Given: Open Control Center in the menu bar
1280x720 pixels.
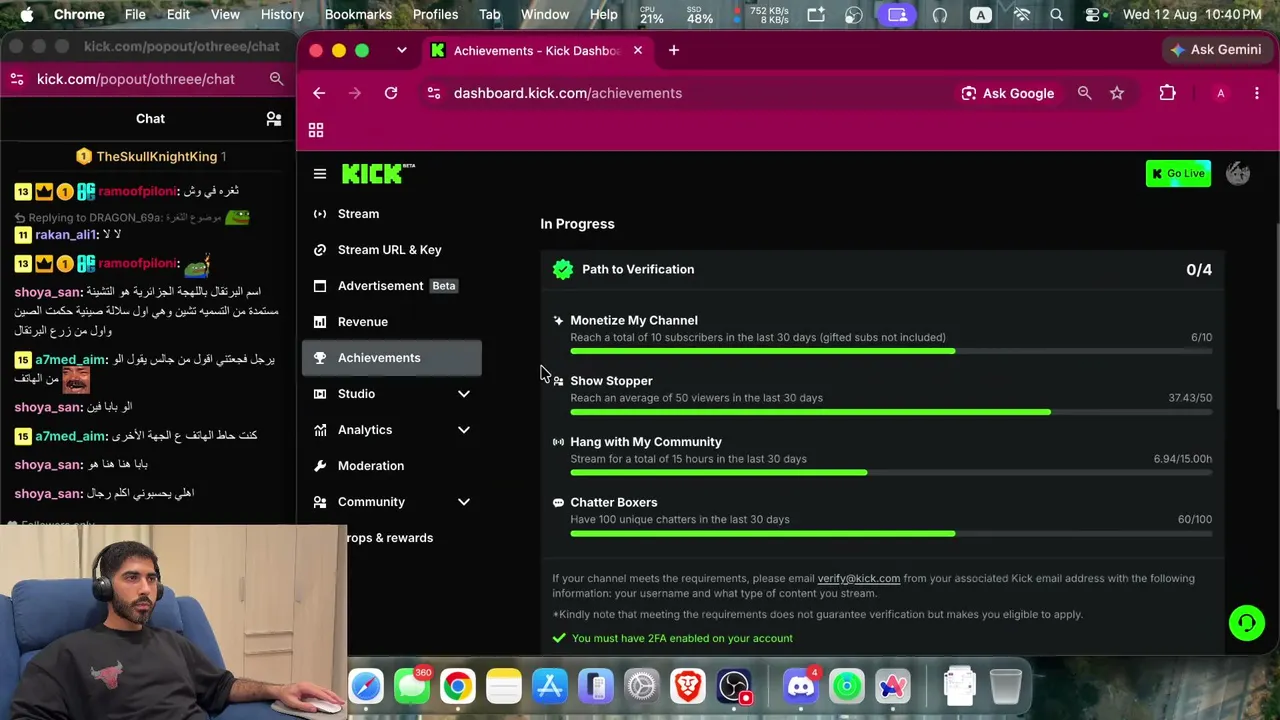Looking at the screenshot, I should tap(1092, 15).
